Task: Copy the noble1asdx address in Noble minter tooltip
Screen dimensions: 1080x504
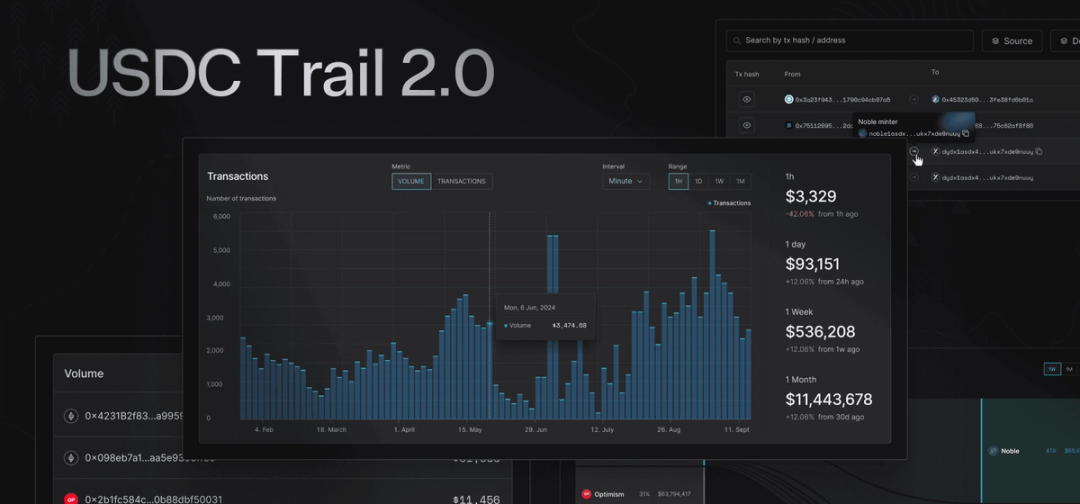Action: [966, 133]
